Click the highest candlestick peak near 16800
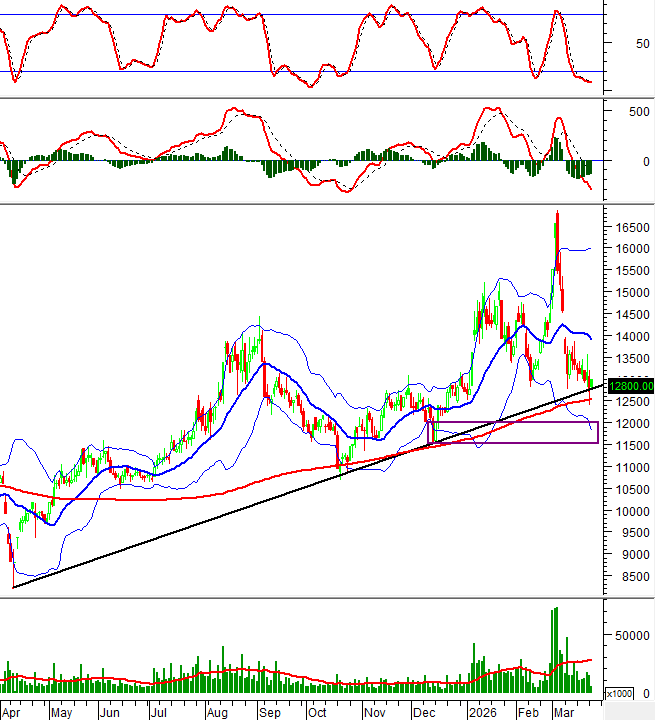 [x=557, y=215]
